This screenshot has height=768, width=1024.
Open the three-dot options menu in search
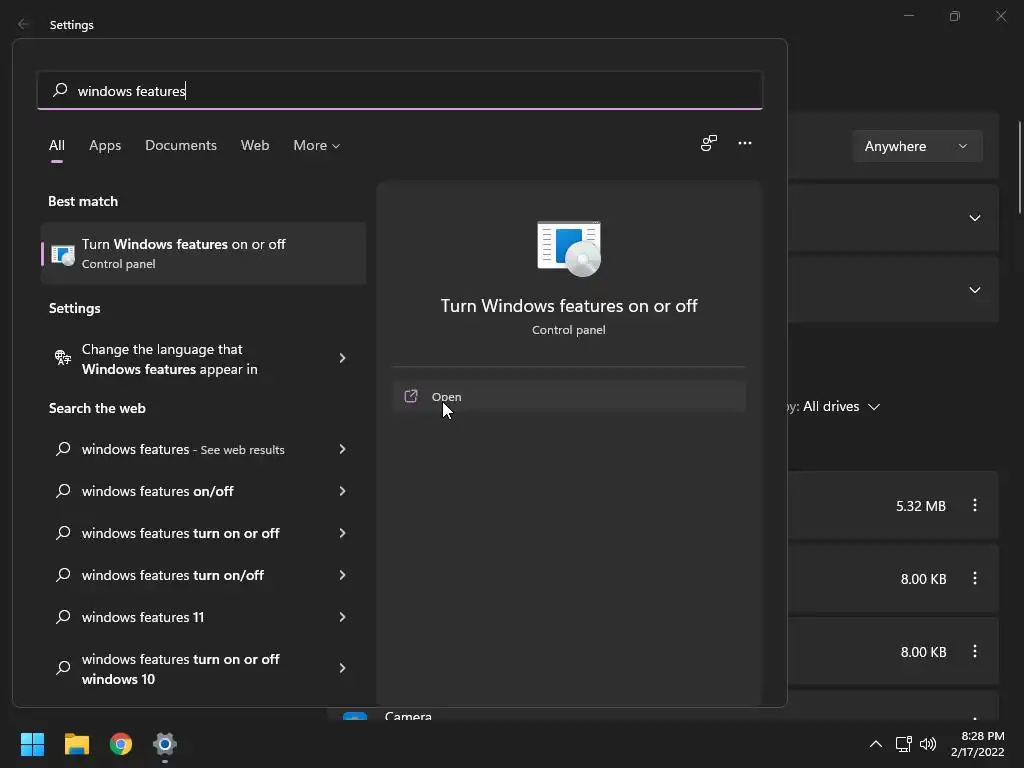744,143
